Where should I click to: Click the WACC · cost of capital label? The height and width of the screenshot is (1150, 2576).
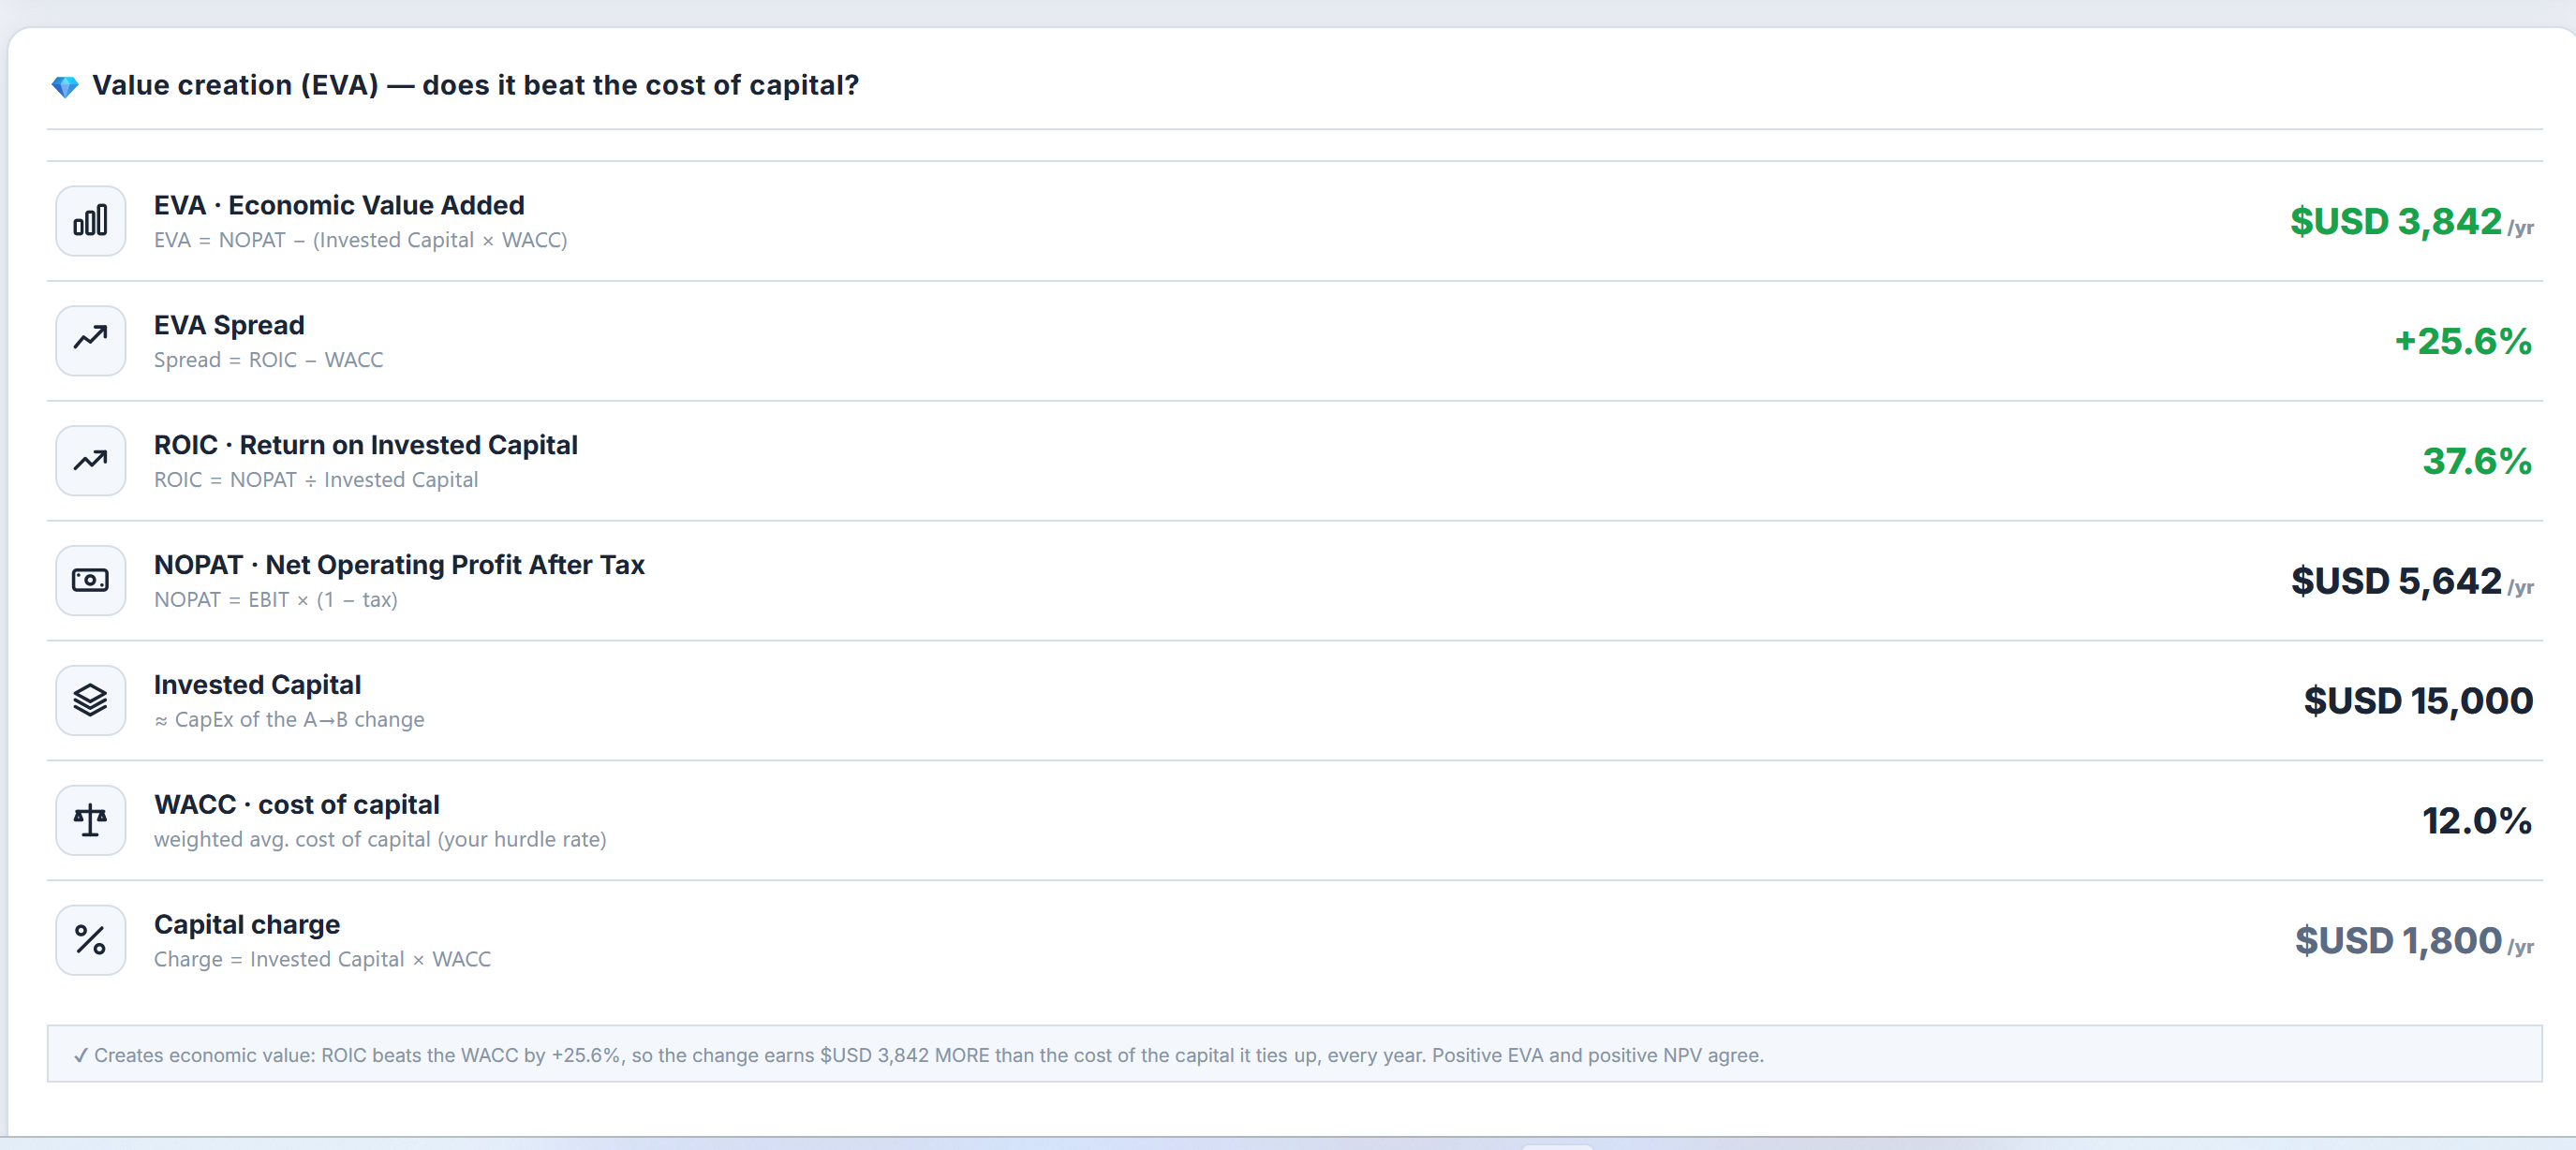(296, 806)
